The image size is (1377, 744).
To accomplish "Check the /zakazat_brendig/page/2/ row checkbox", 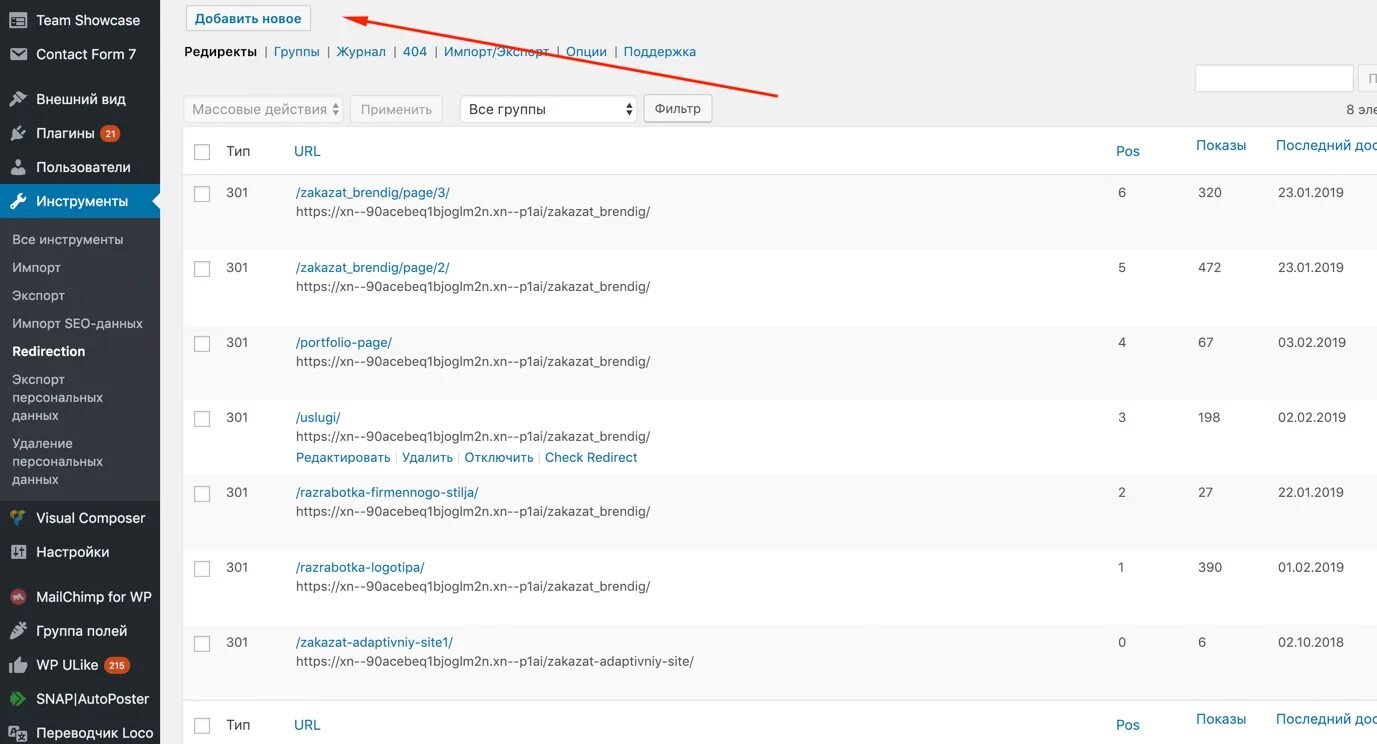I will click(x=202, y=269).
